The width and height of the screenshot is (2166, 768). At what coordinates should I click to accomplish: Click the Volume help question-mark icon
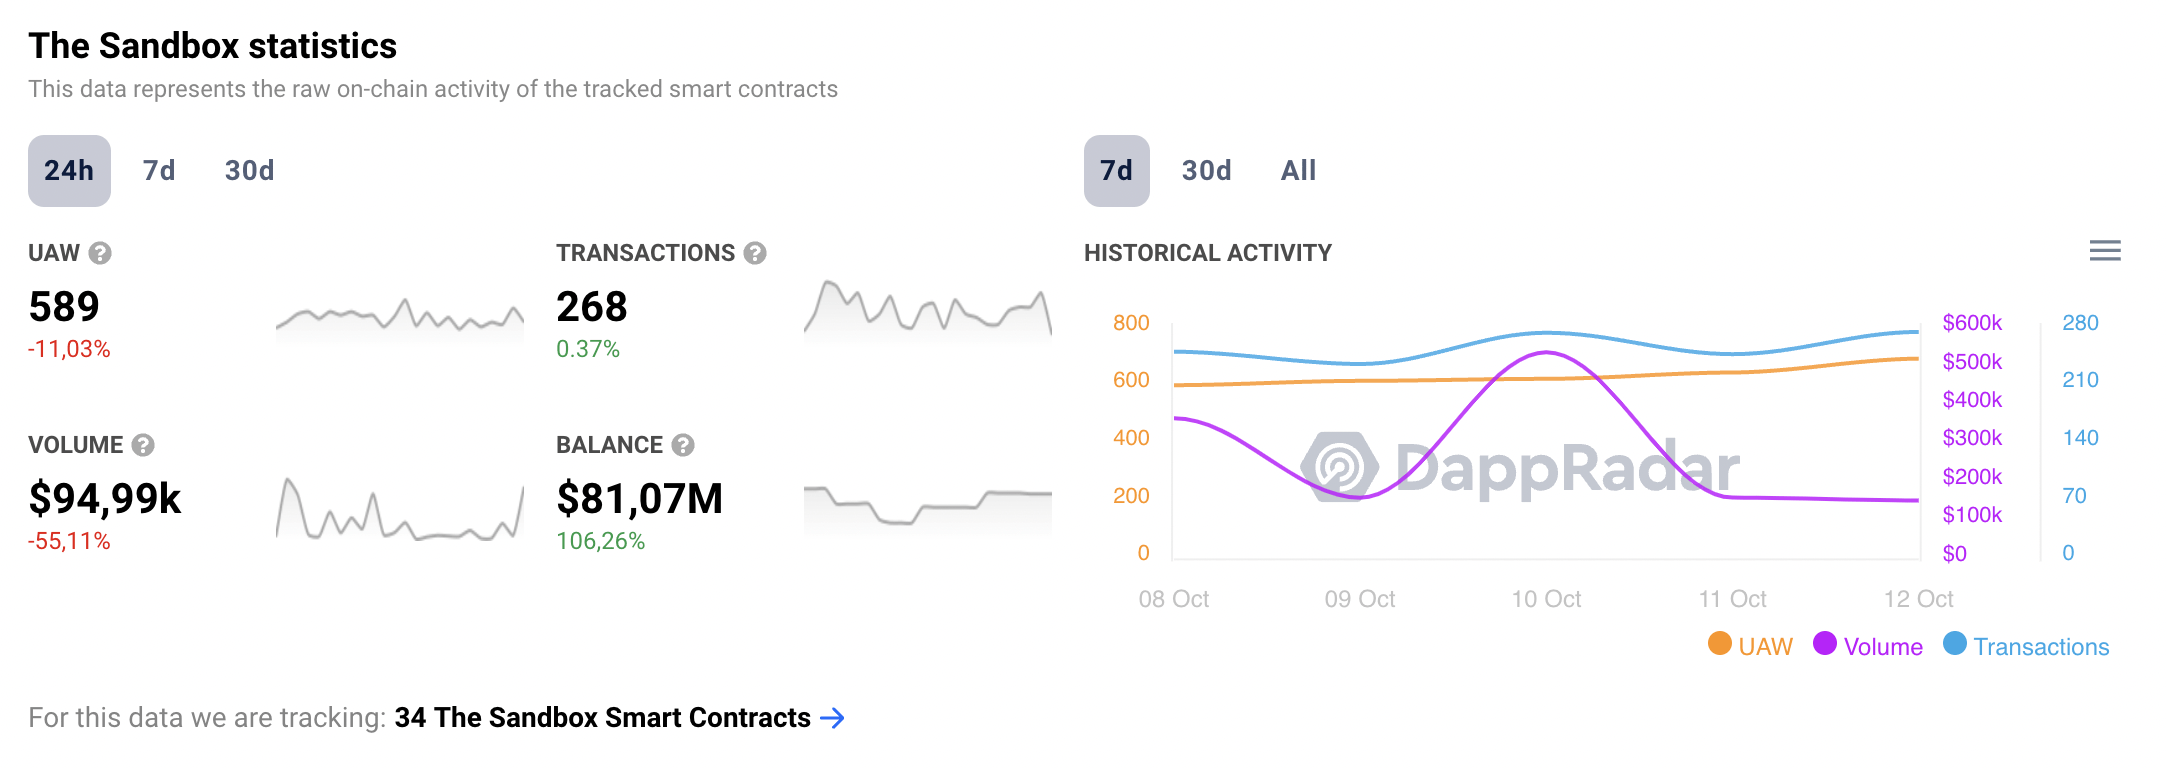[x=143, y=445]
